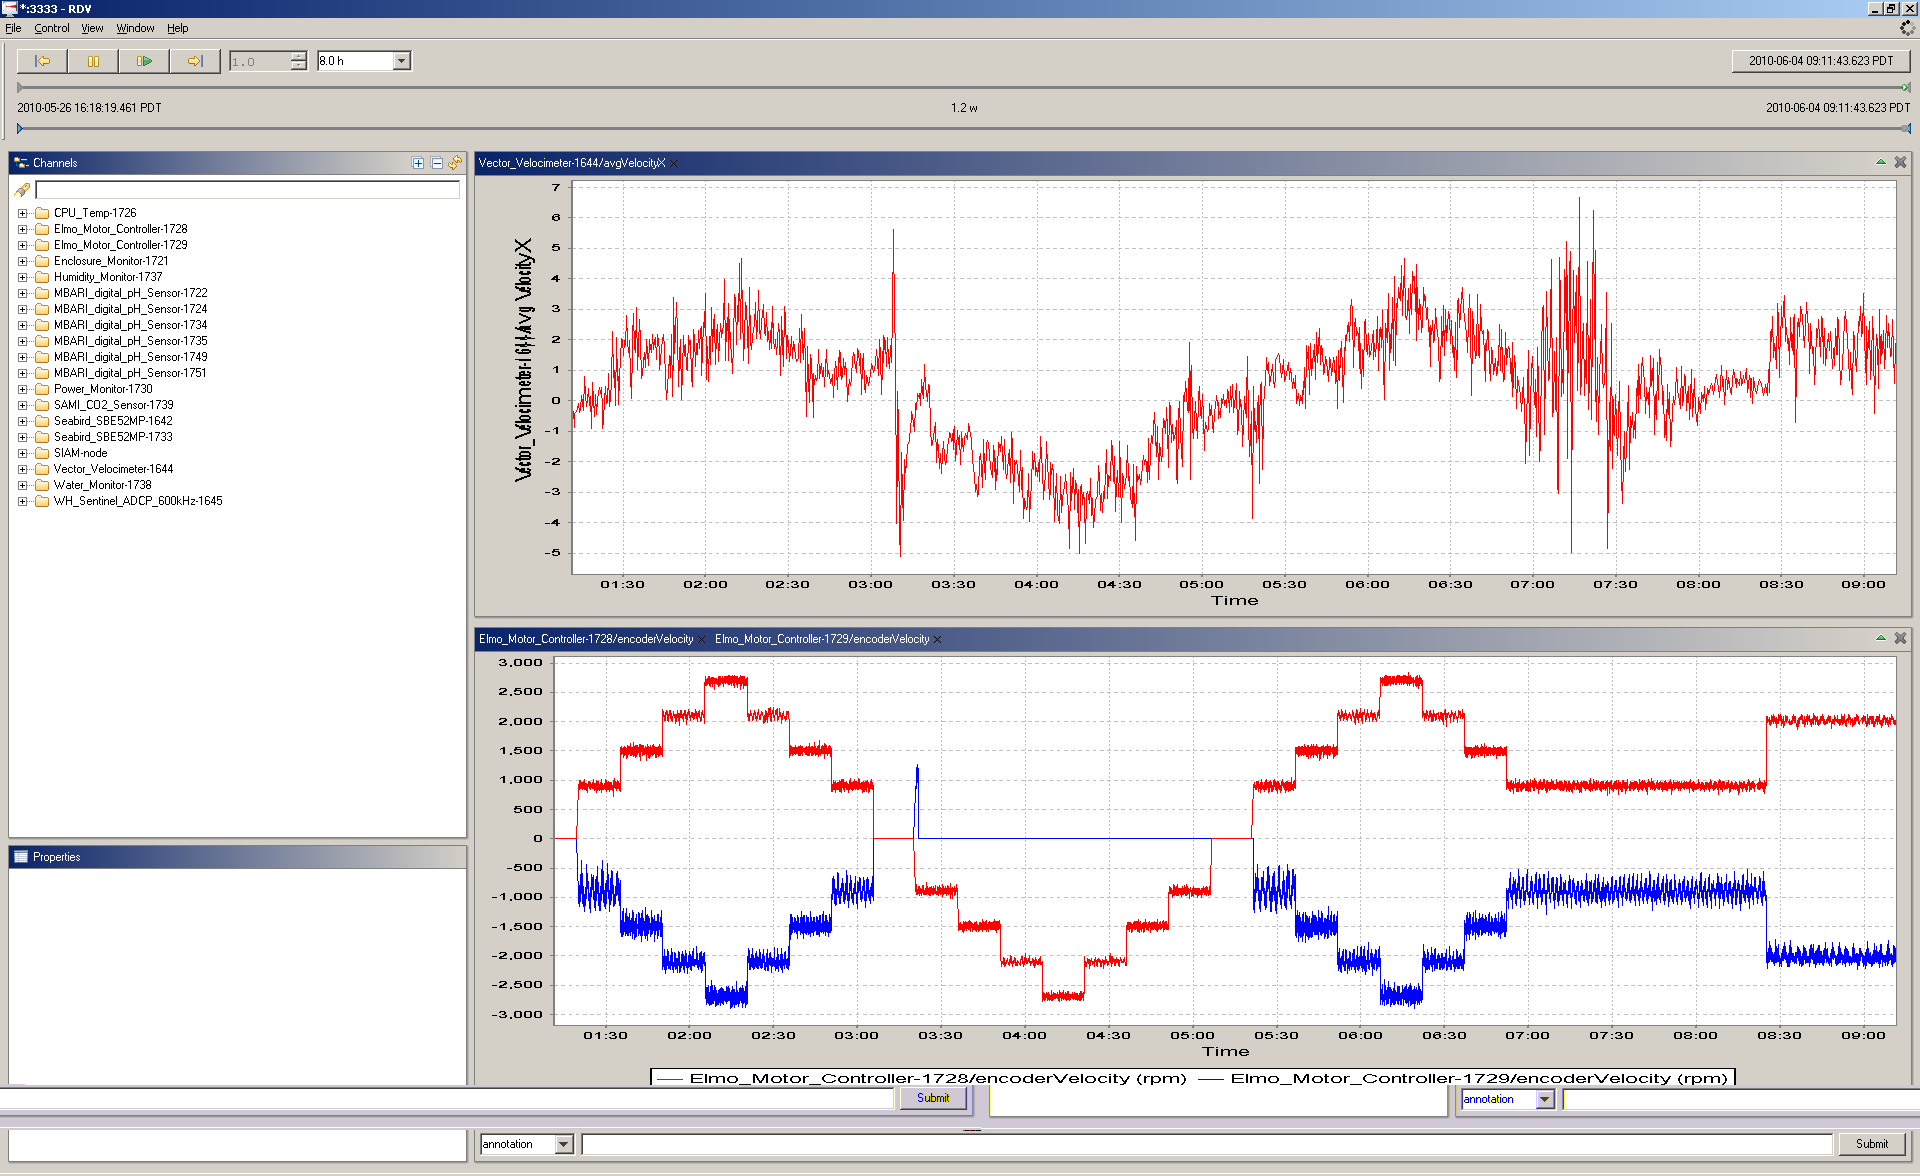Open the View menu
The height and width of the screenshot is (1176, 1920).
92,28
